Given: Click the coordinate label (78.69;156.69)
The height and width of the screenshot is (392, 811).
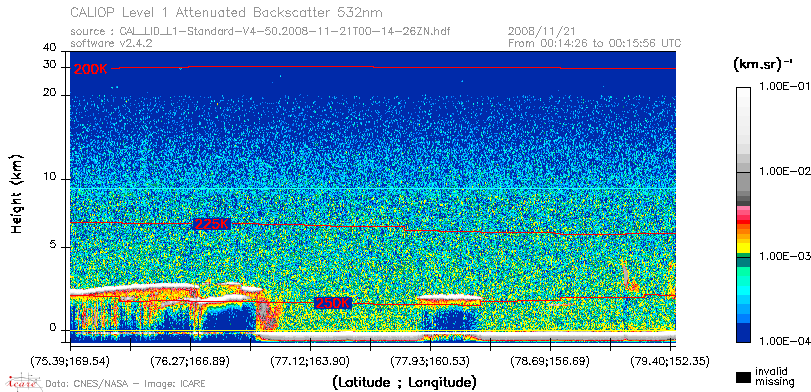Looking at the screenshot, I should 549,360.
